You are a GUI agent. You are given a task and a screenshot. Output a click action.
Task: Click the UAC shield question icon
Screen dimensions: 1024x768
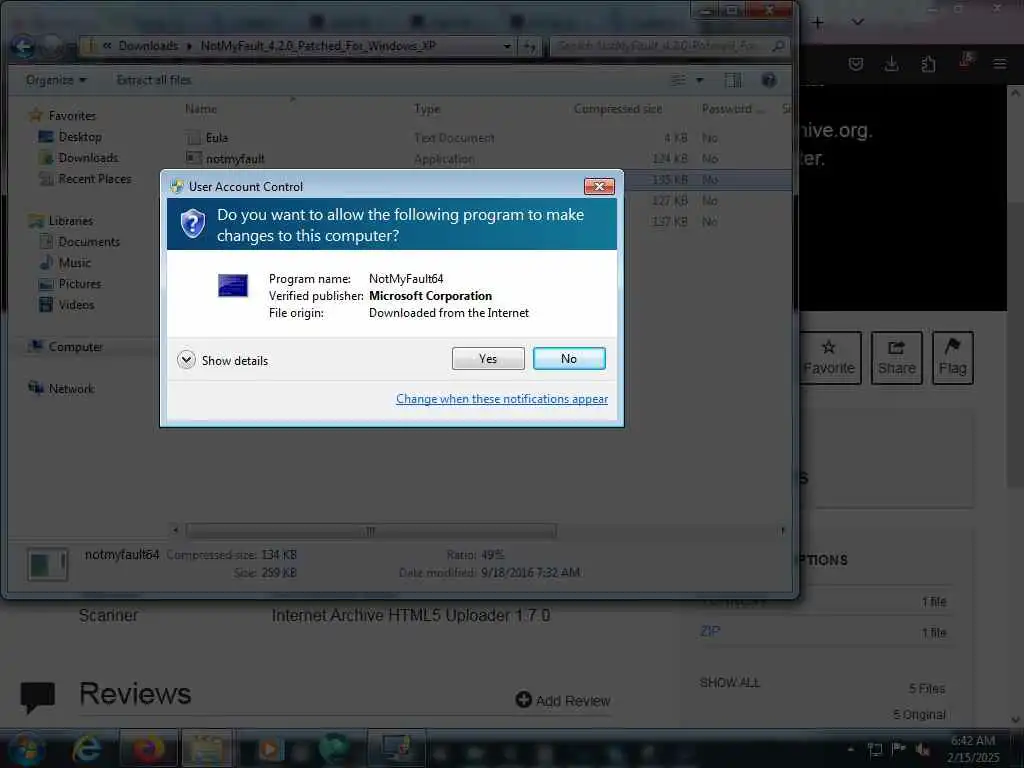pyautogui.click(x=193, y=224)
